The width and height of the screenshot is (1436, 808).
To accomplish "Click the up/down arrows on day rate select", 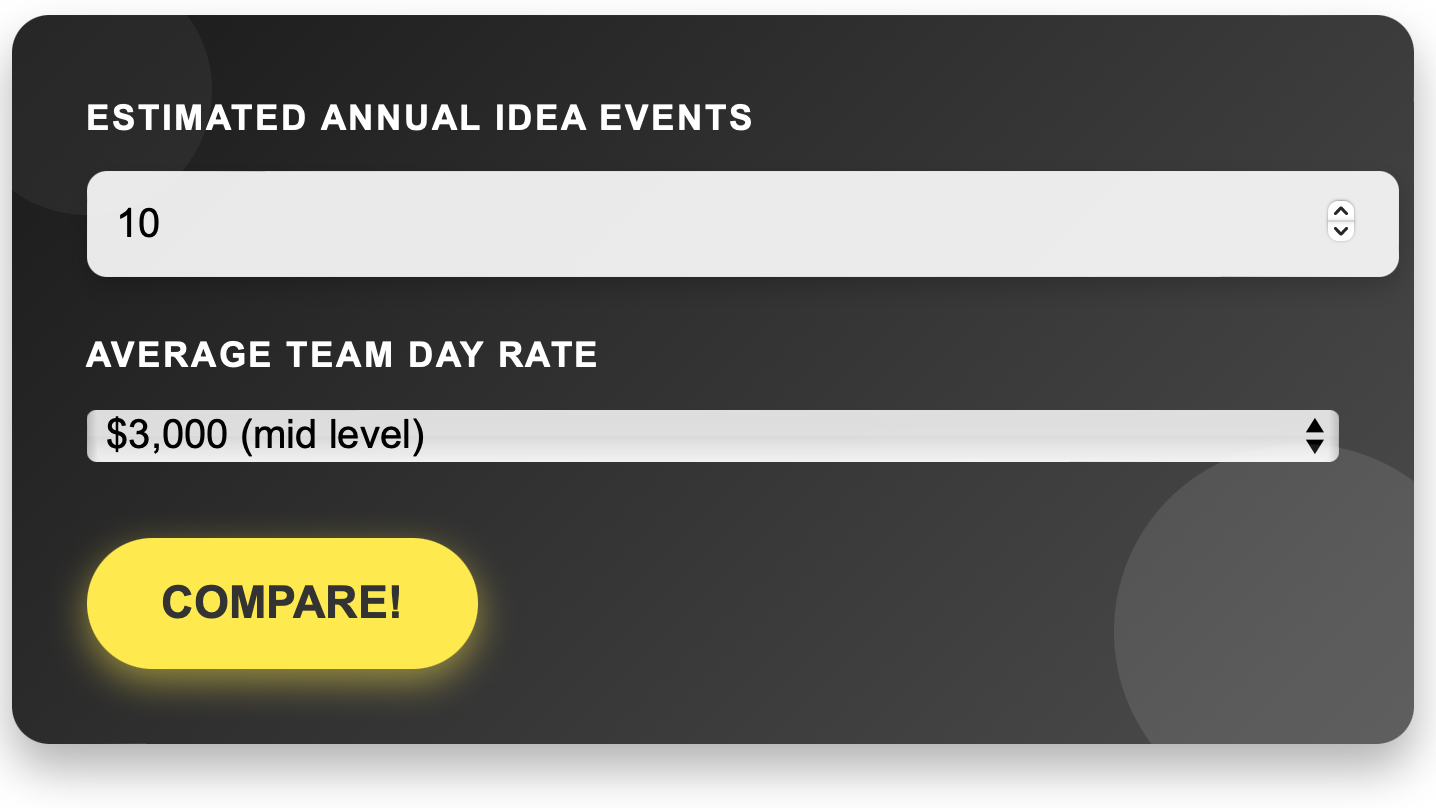I will tap(1315, 436).
